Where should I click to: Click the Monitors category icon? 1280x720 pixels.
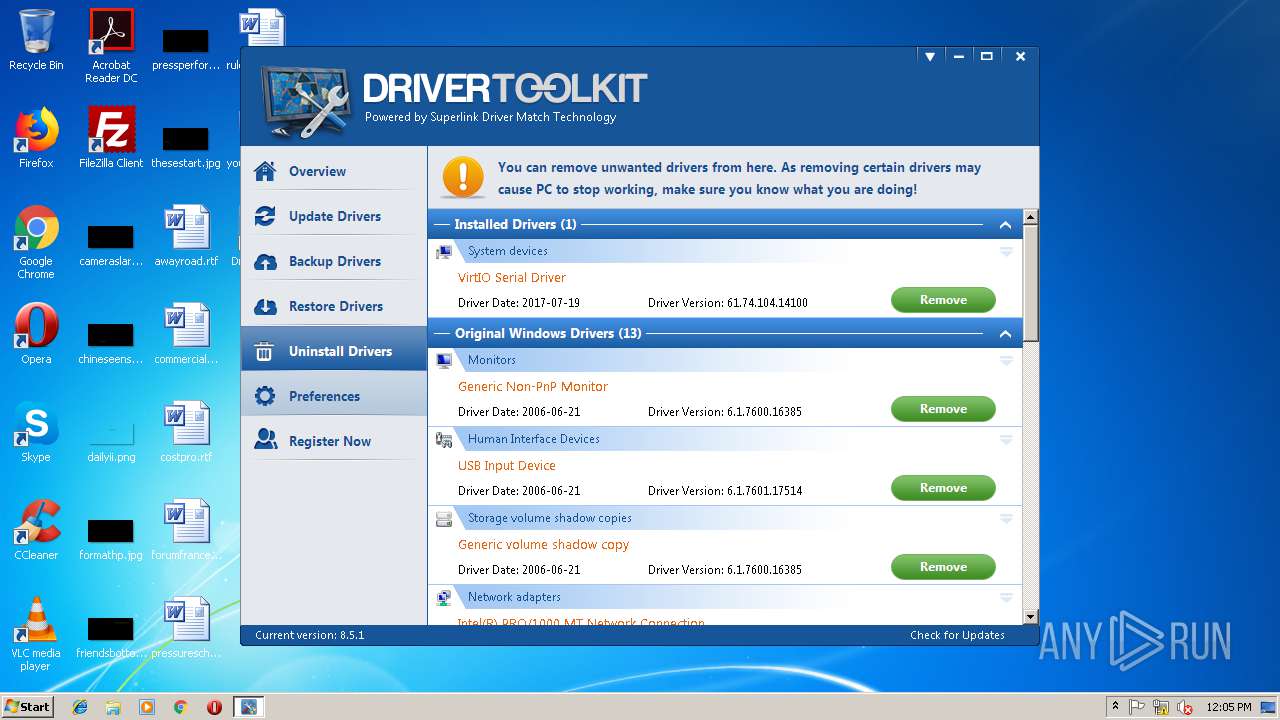444,360
